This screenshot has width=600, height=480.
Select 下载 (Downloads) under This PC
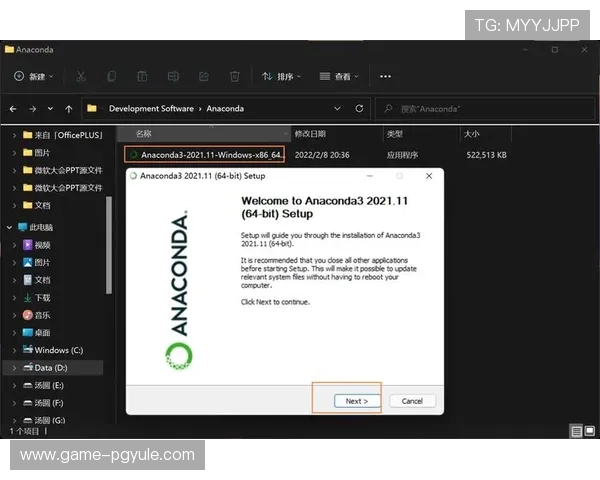(37, 298)
